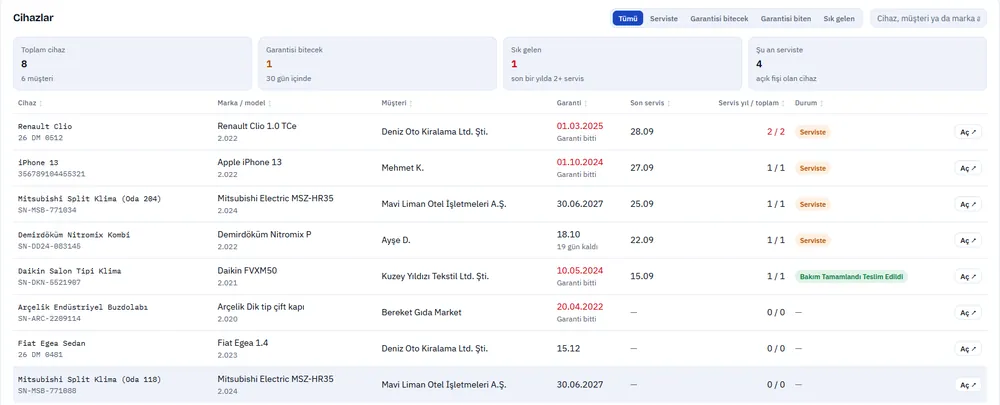Click last service date 15.09
The height and width of the screenshot is (405, 1000).
(642, 277)
